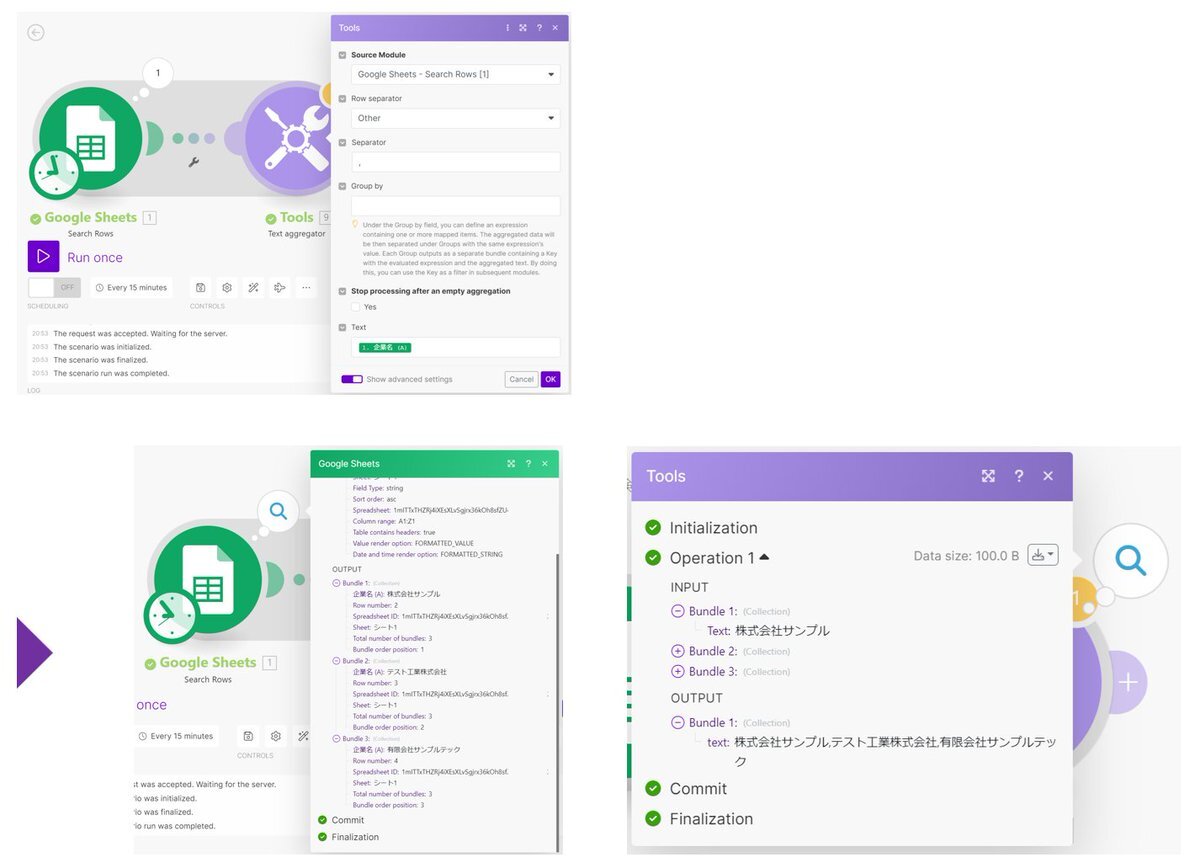
Task: Click the Group by input field
Action: point(455,206)
